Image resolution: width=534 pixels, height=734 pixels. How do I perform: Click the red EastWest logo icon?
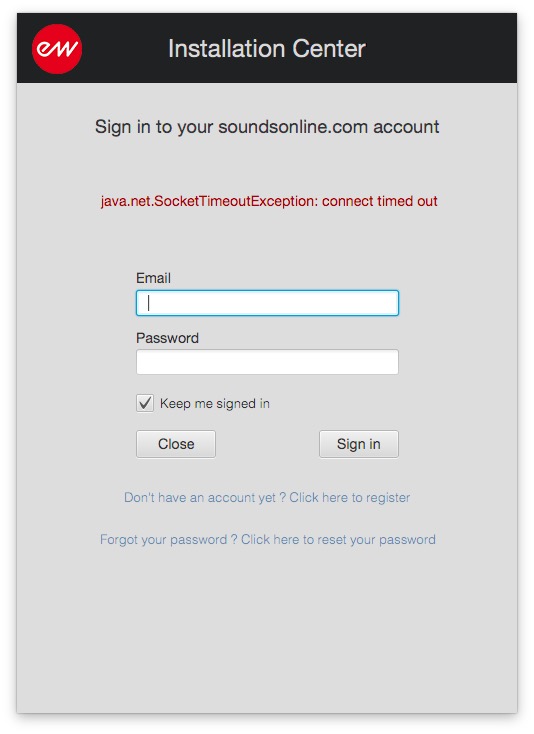[57, 49]
